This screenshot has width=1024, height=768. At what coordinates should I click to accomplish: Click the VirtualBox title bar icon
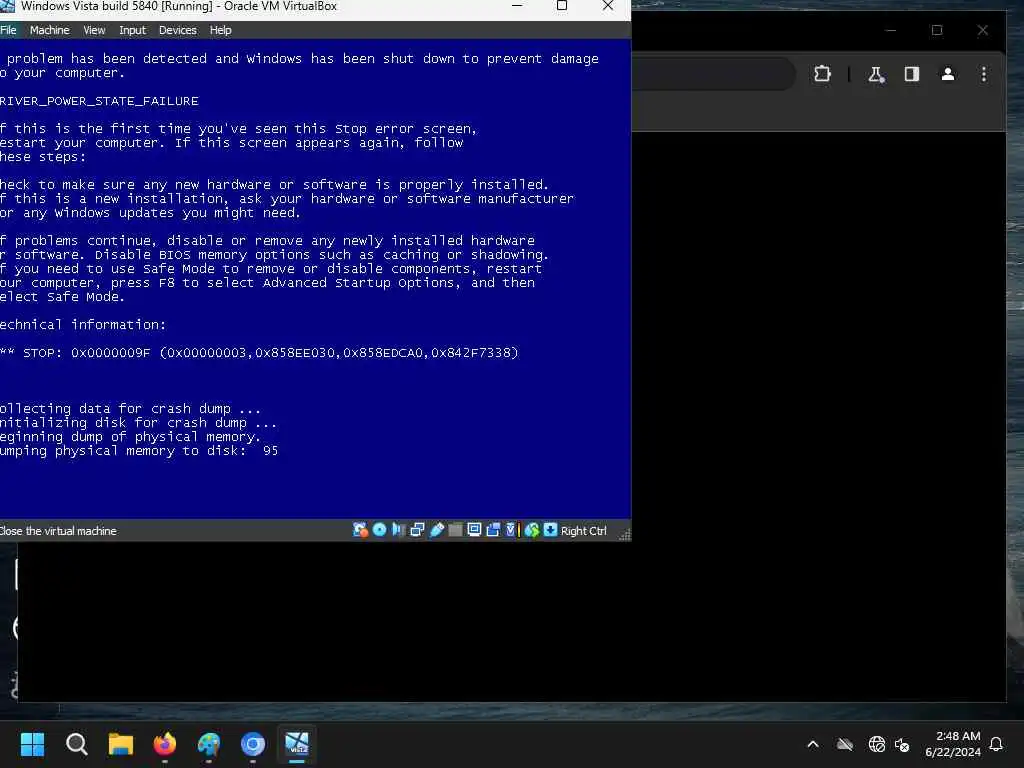7,6
